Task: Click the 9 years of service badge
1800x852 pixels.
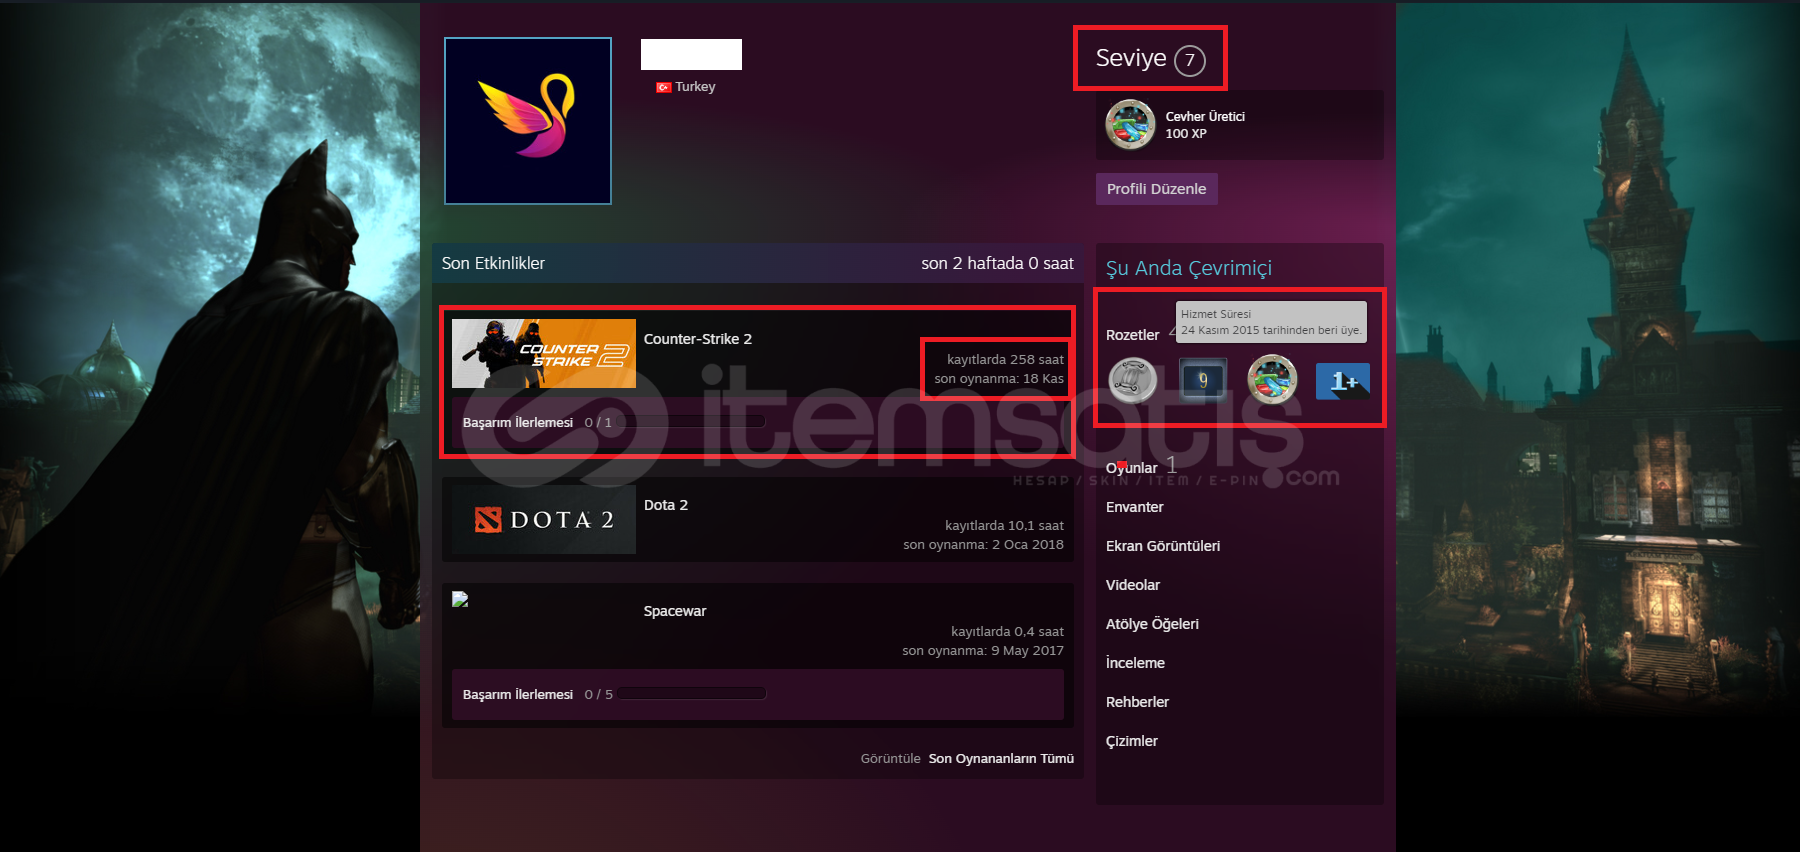Action: pyautogui.click(x=1203, y=380)
